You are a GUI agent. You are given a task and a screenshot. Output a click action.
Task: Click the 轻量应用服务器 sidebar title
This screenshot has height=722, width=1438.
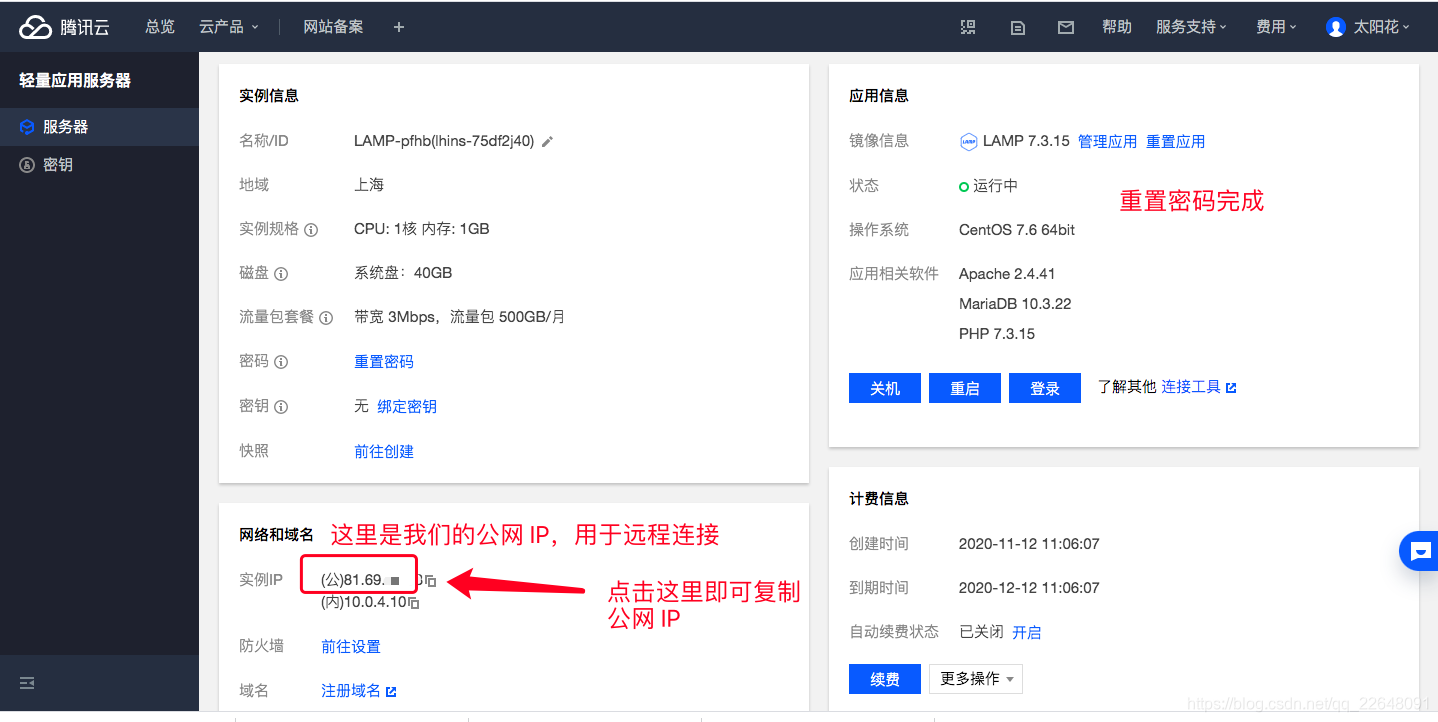75,80
